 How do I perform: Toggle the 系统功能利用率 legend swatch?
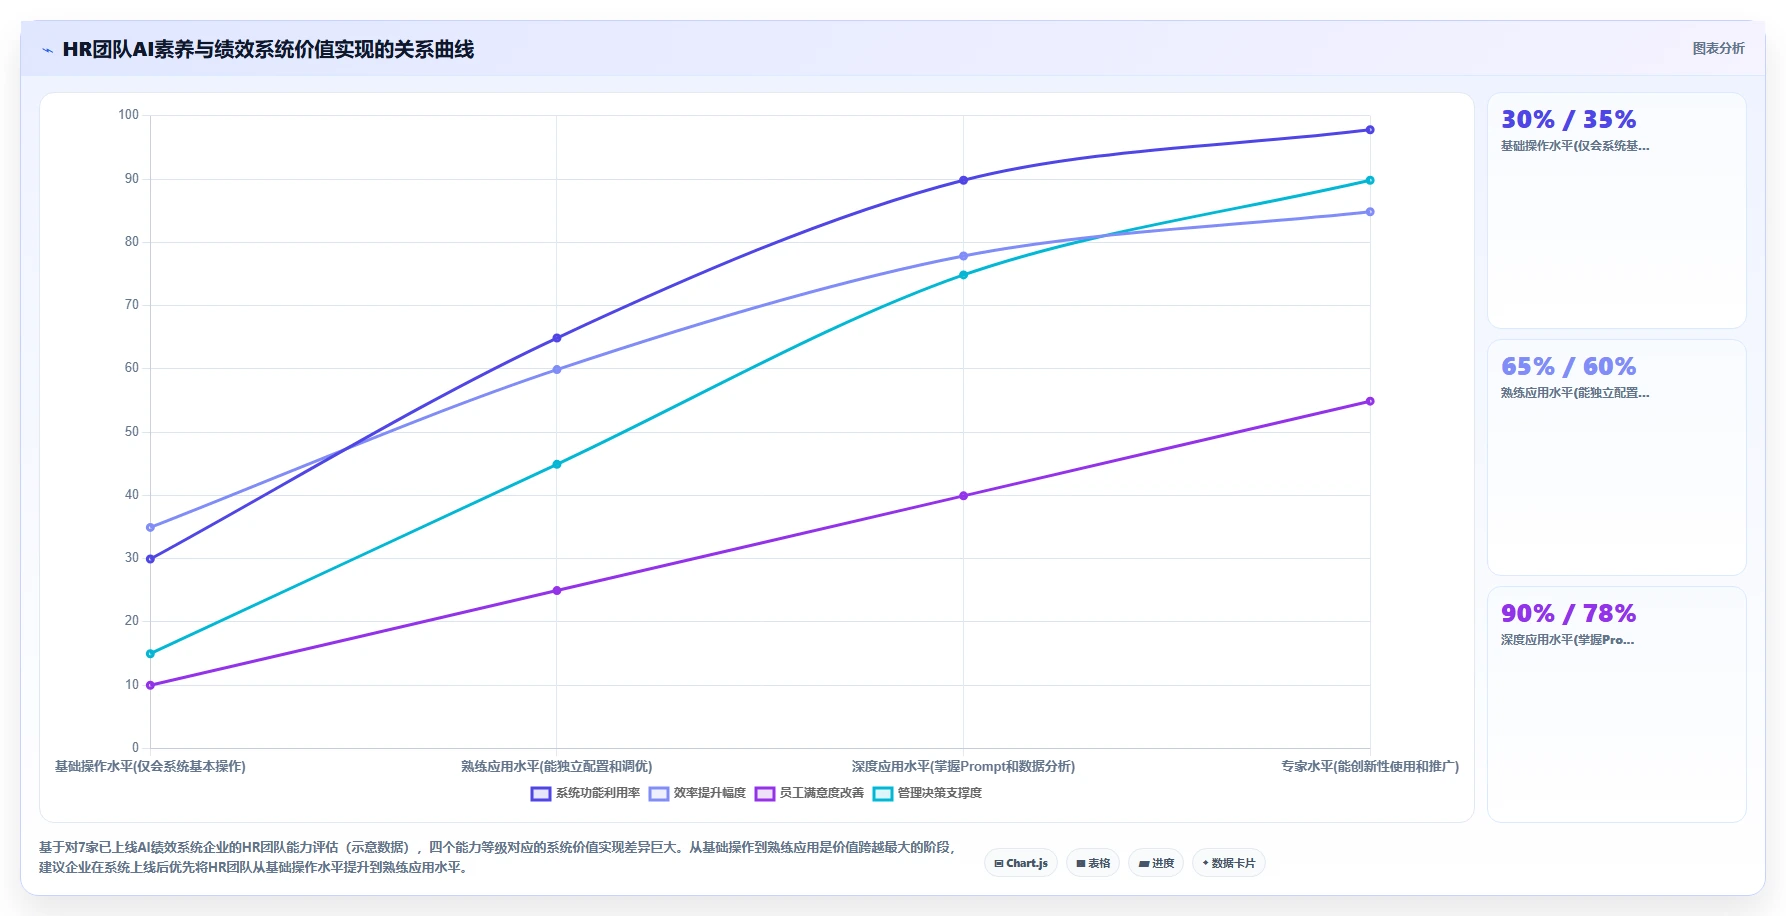(541, 794)
